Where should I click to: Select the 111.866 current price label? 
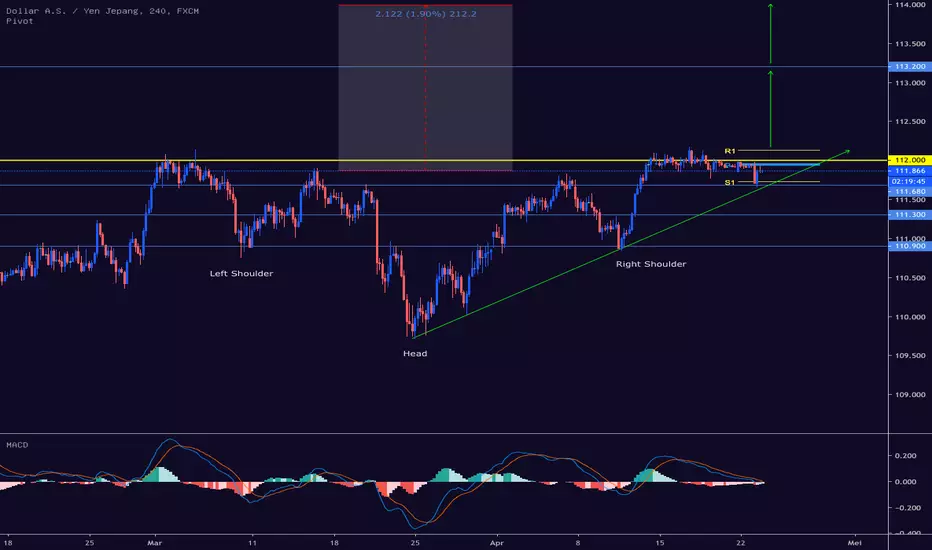click(909, 171)
